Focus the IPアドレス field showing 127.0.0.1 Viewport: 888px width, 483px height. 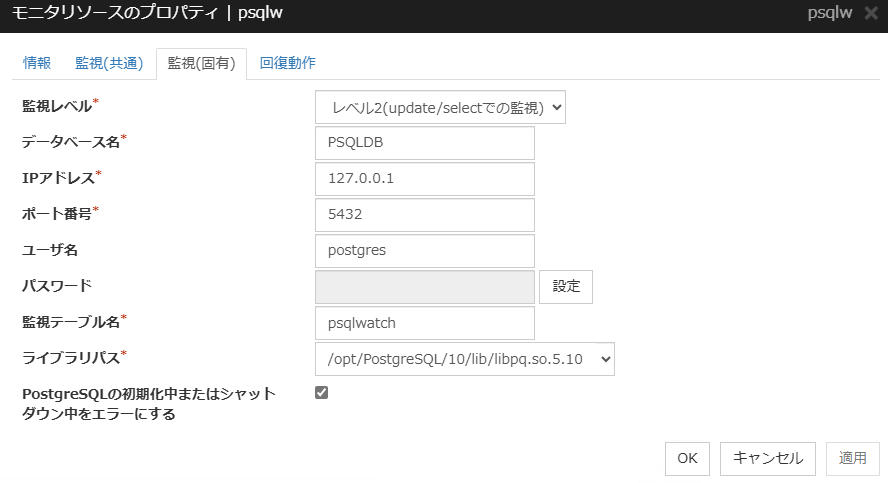click(x=424, y=179)
